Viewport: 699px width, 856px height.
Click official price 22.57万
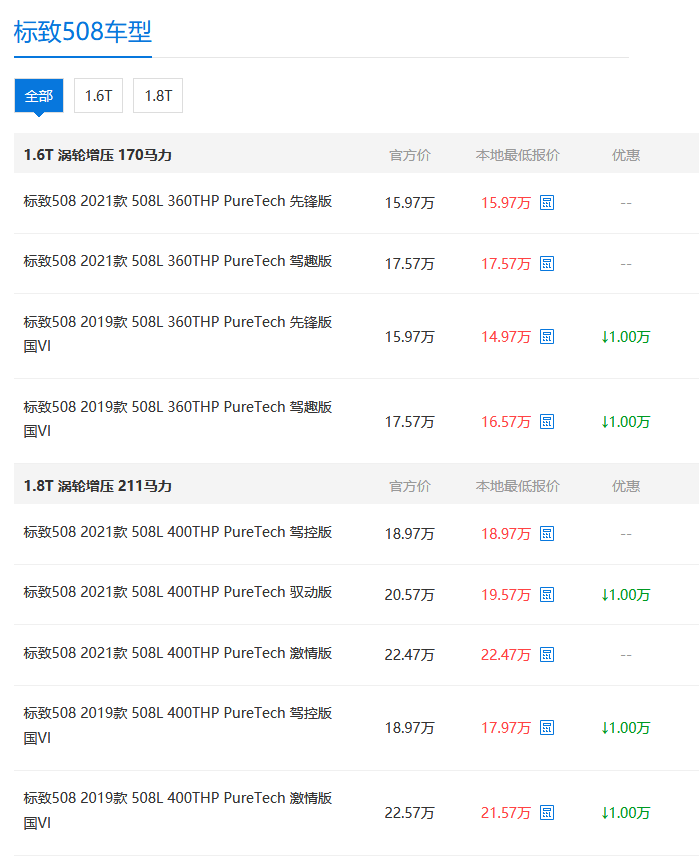coord(410,813)
